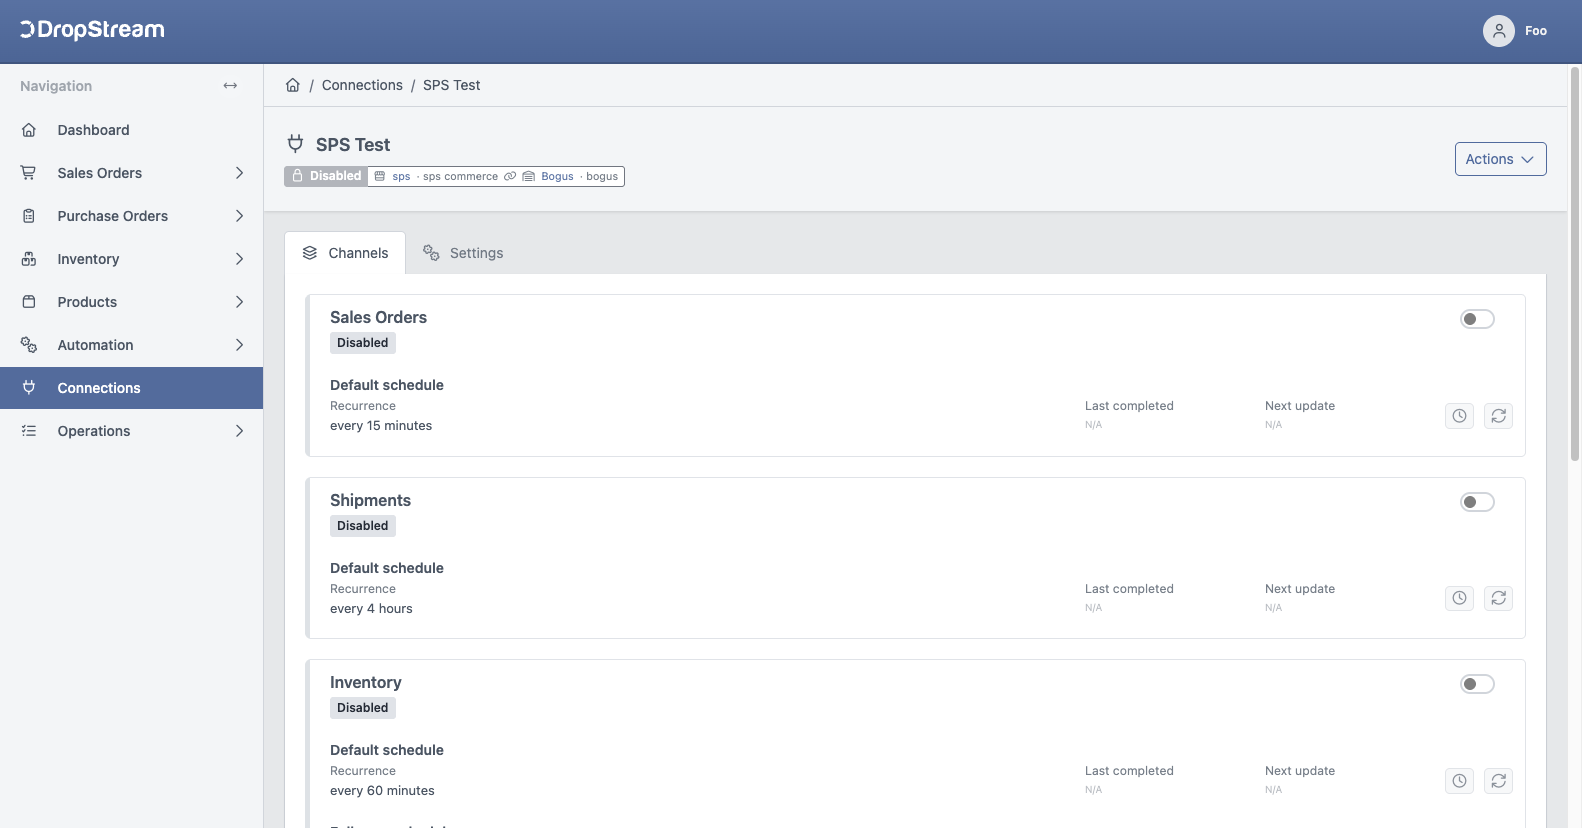The height and width of the screenshot is (828, 1582).
Task: Click the Shipments Disabled badge
Action: pyautogui.click(x=363, y=526)
